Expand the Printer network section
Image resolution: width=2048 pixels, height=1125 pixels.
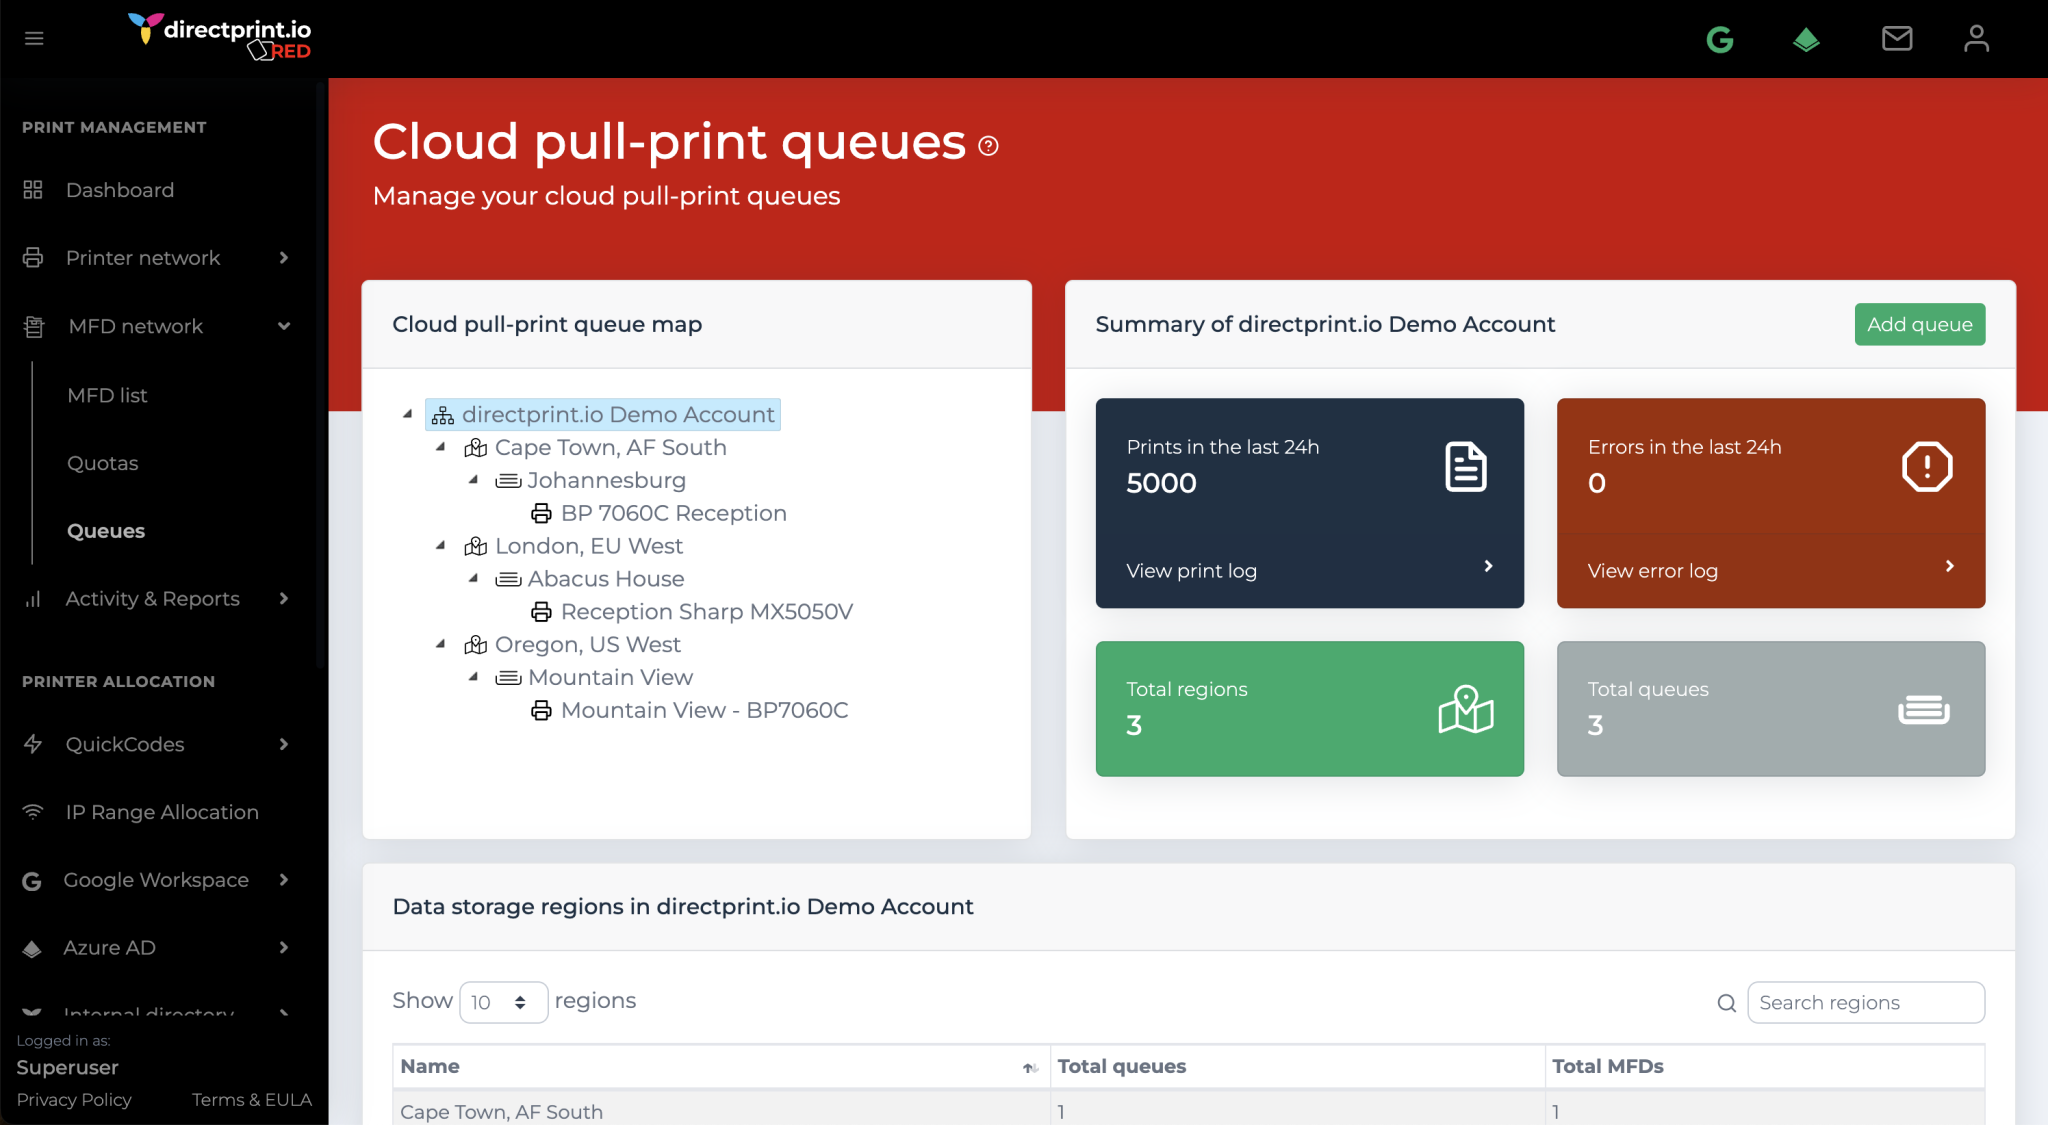[x=286, y=258]
